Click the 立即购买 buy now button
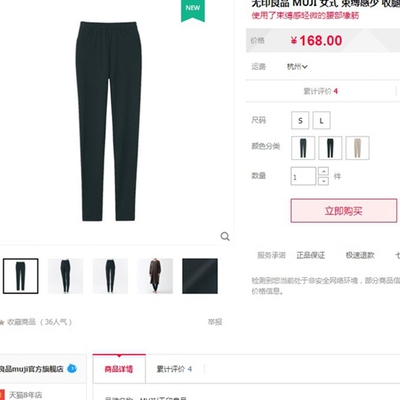 click(344, 211)
